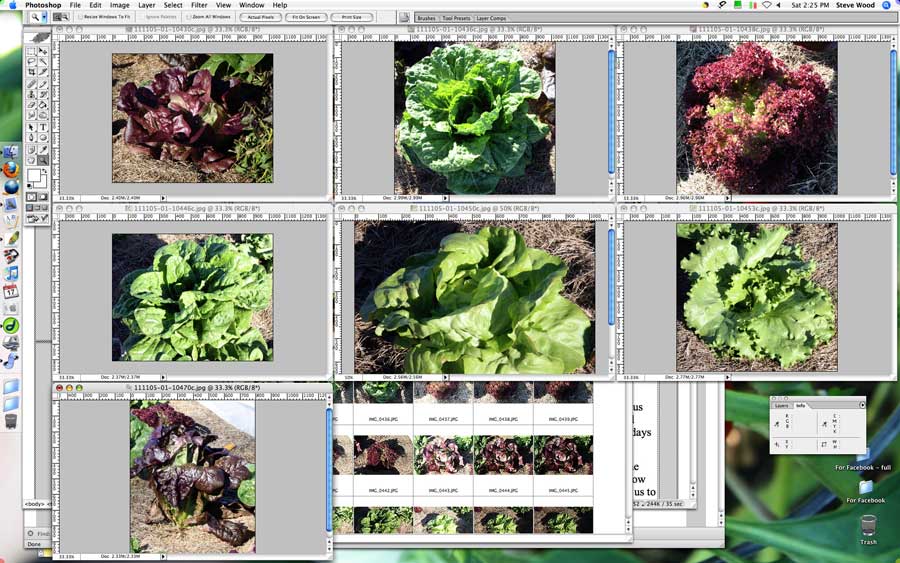900x563 pixels.
Task: Select the Dodge tool
Action: pyautogui.click(x=43, y=115)
